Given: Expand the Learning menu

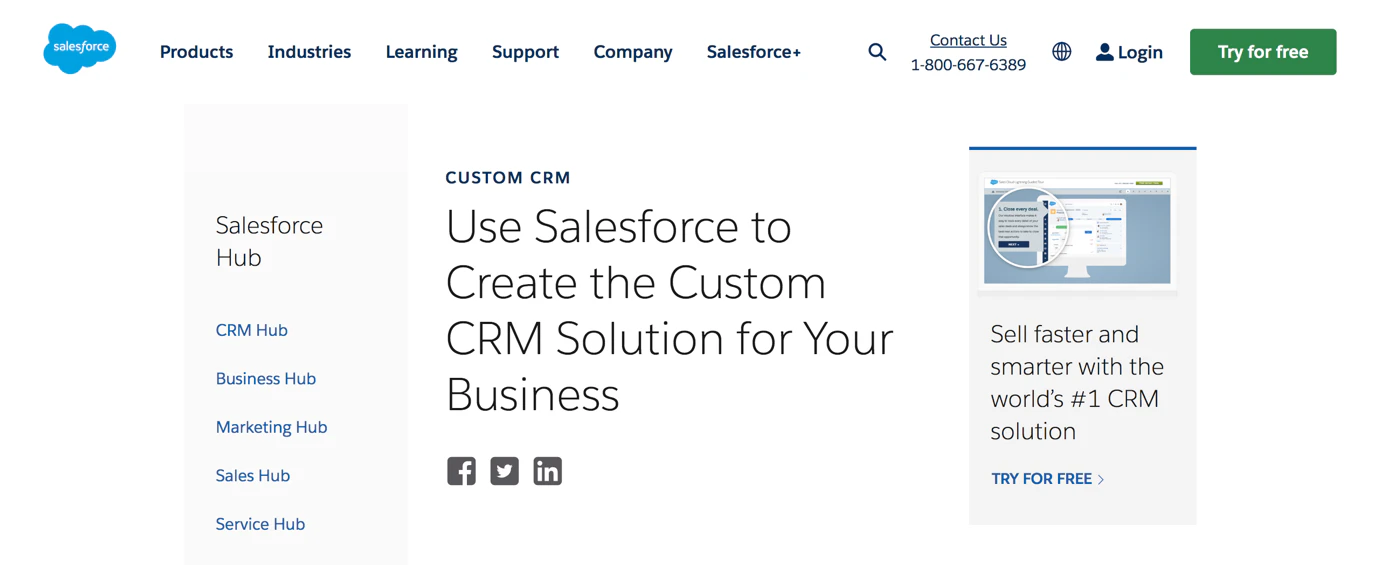Looking at the screenshot, I should tap(421, 52).
